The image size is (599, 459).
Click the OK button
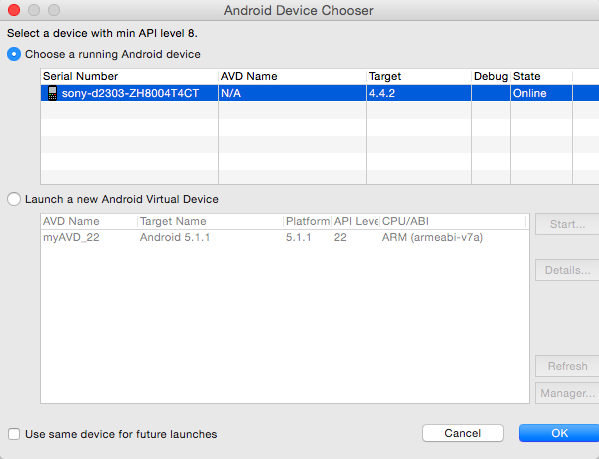pyautogui.click(x=559, y=433)
